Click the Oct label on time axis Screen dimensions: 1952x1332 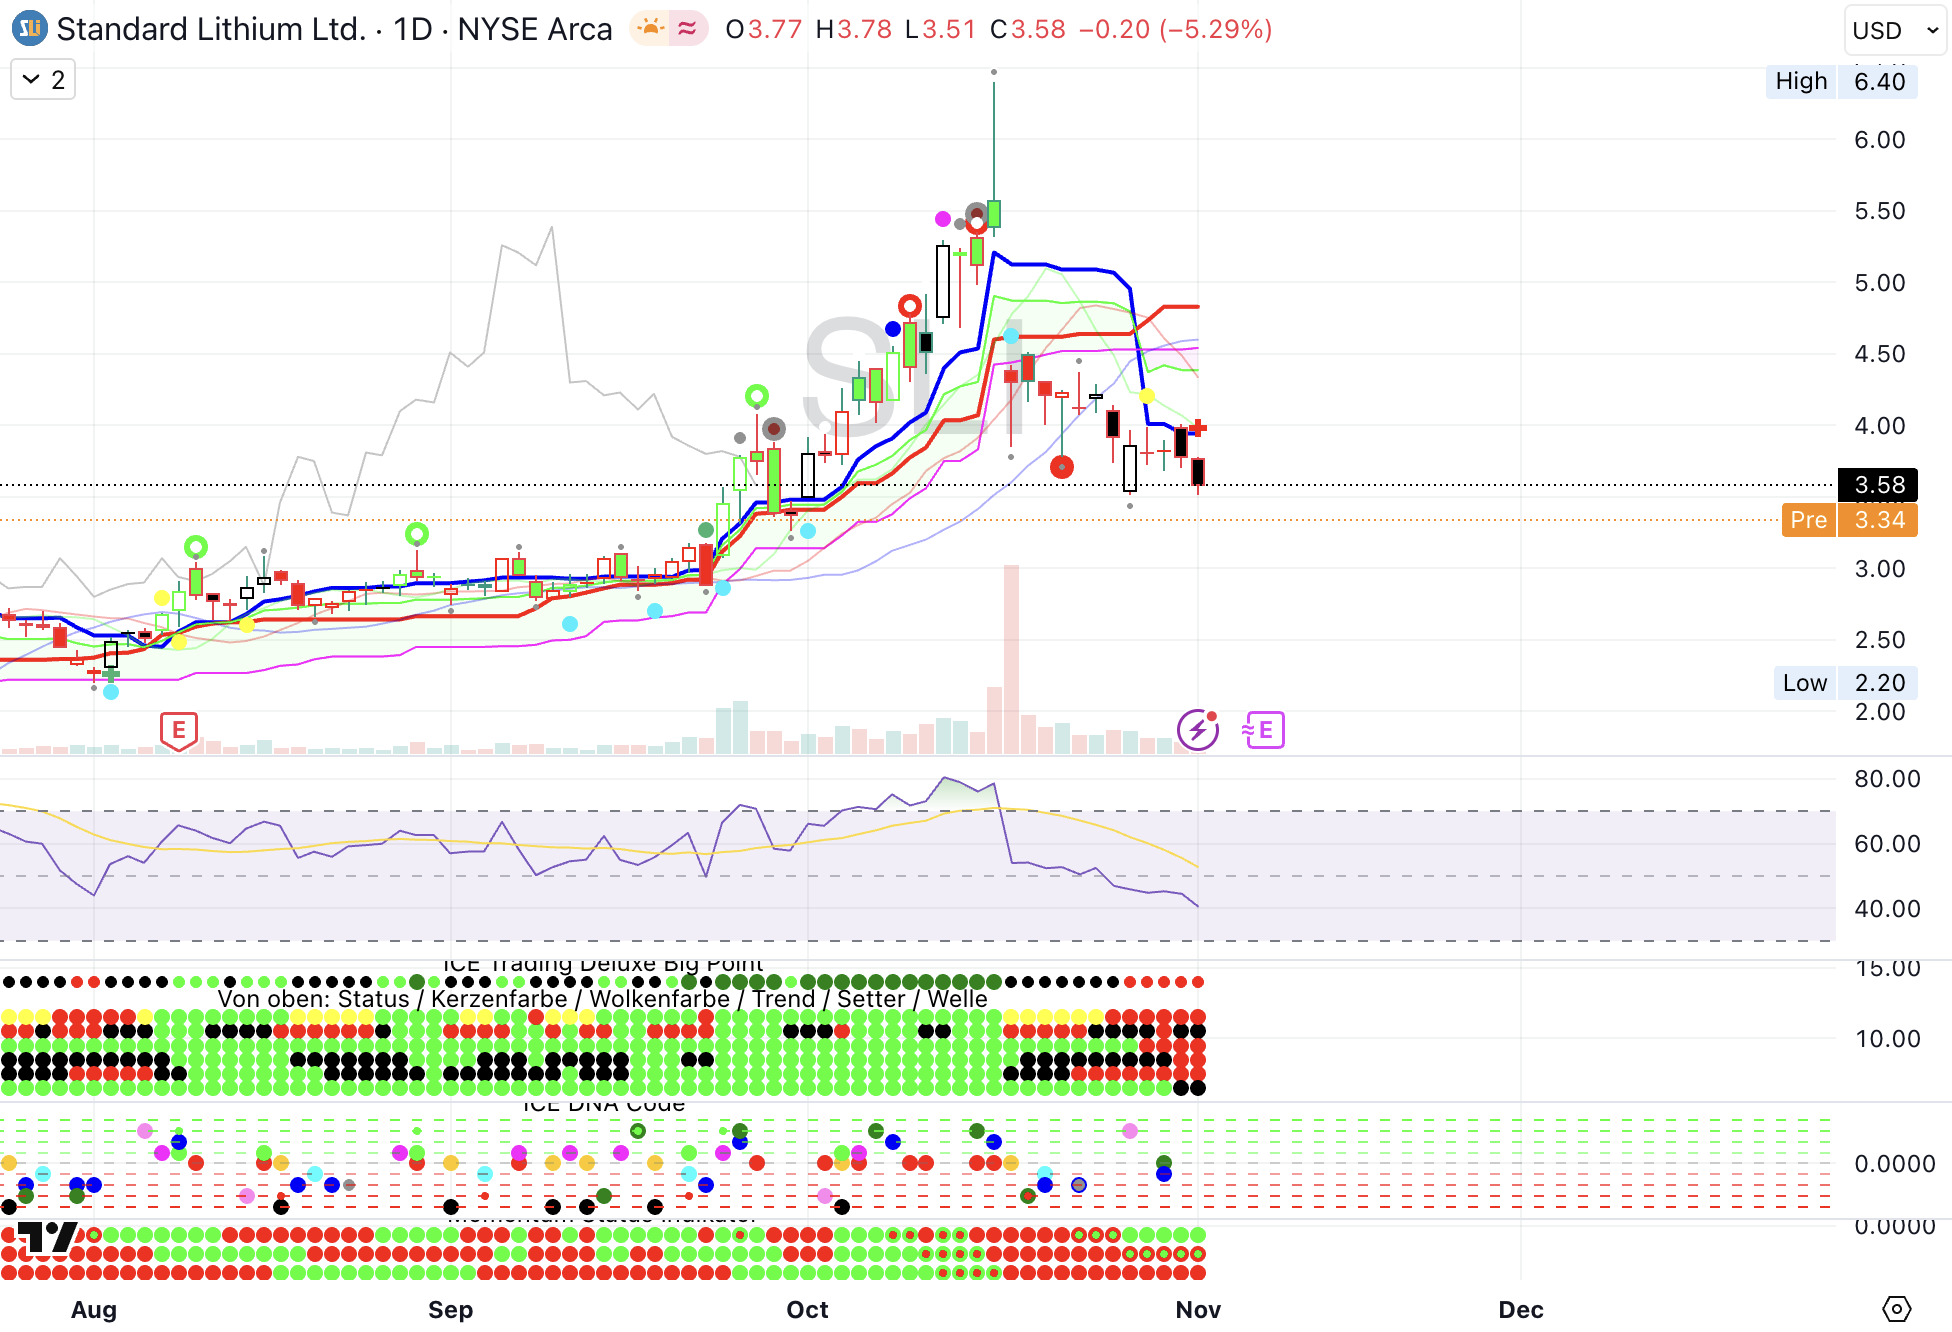coord(807,1309)
